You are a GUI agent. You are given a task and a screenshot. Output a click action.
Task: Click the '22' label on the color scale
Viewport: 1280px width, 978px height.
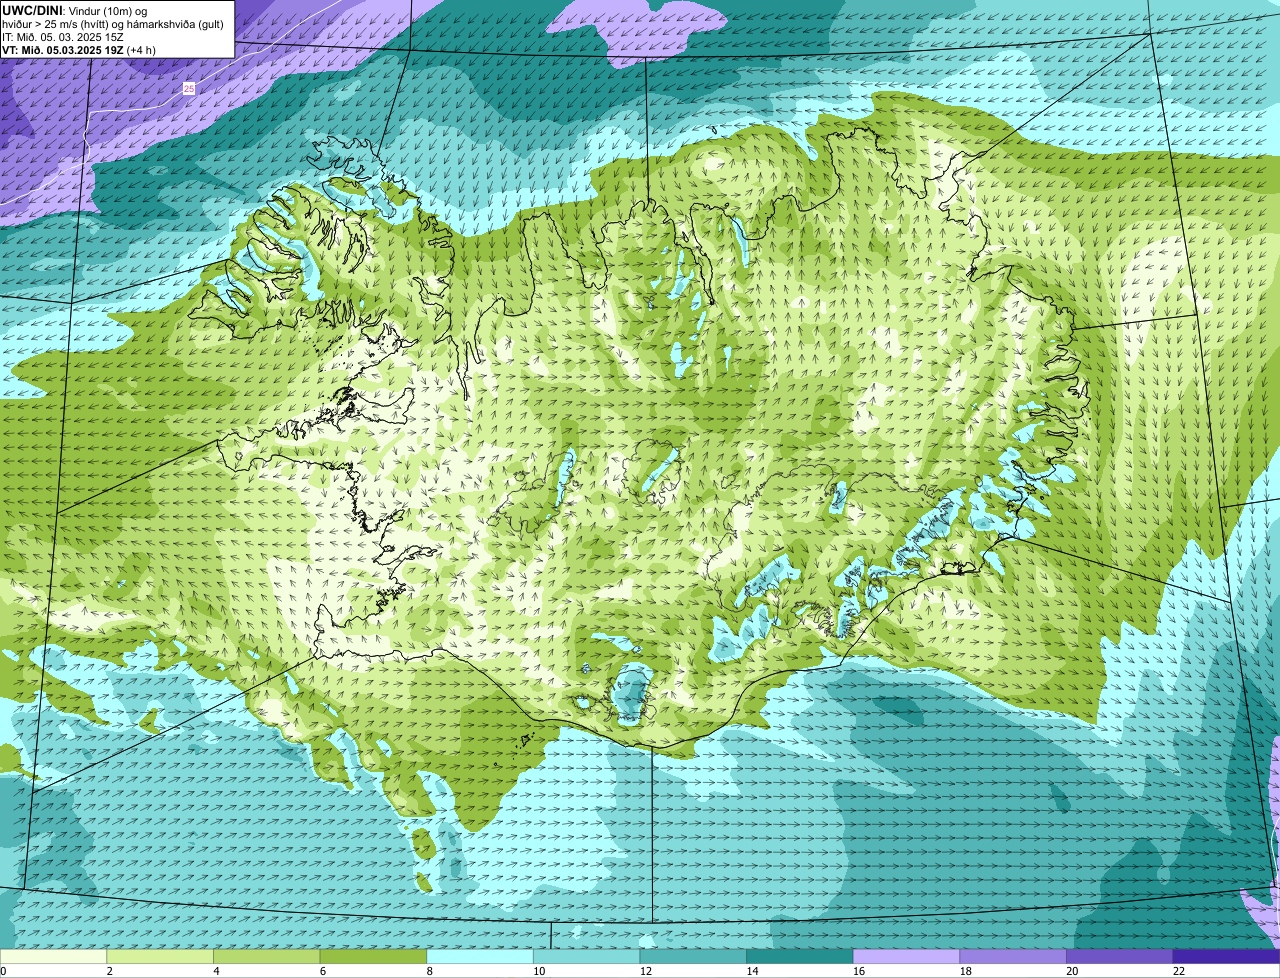coord(1178,971)
